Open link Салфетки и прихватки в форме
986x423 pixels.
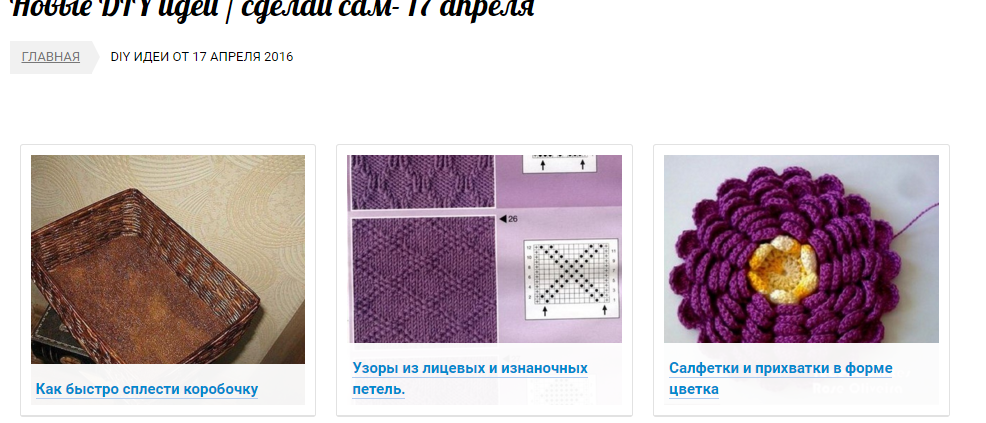click(780, 368)
